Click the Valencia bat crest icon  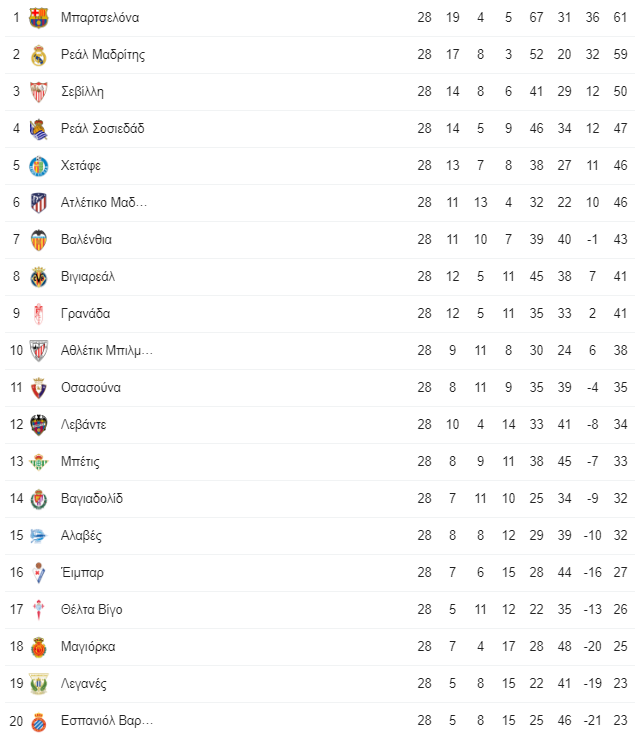[39, 240]
